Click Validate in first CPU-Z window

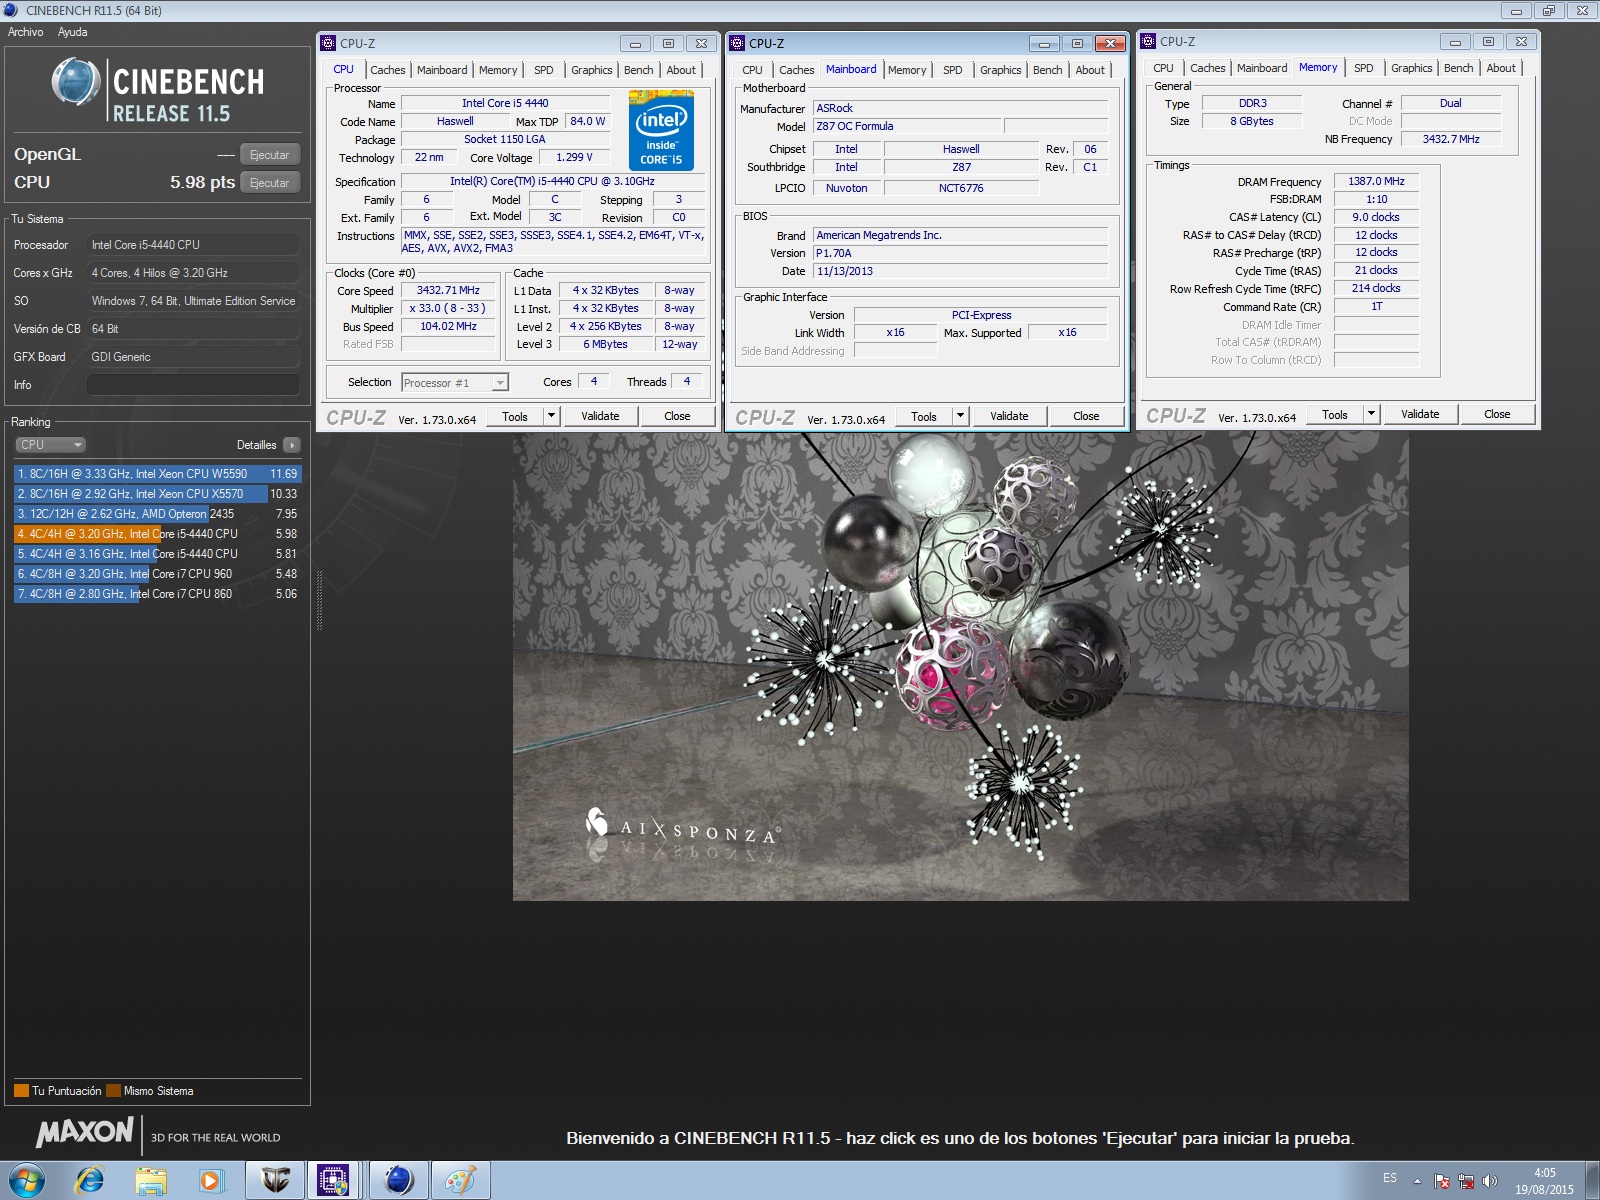click(x=600, y=417)
